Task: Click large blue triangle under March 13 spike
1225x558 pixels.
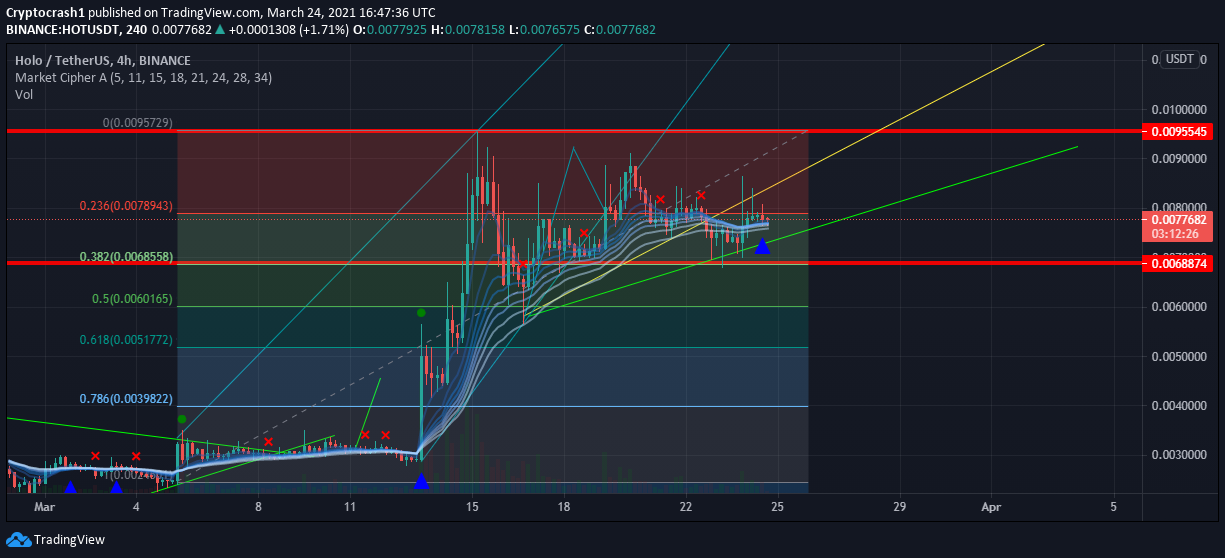Action: point(421,482)
